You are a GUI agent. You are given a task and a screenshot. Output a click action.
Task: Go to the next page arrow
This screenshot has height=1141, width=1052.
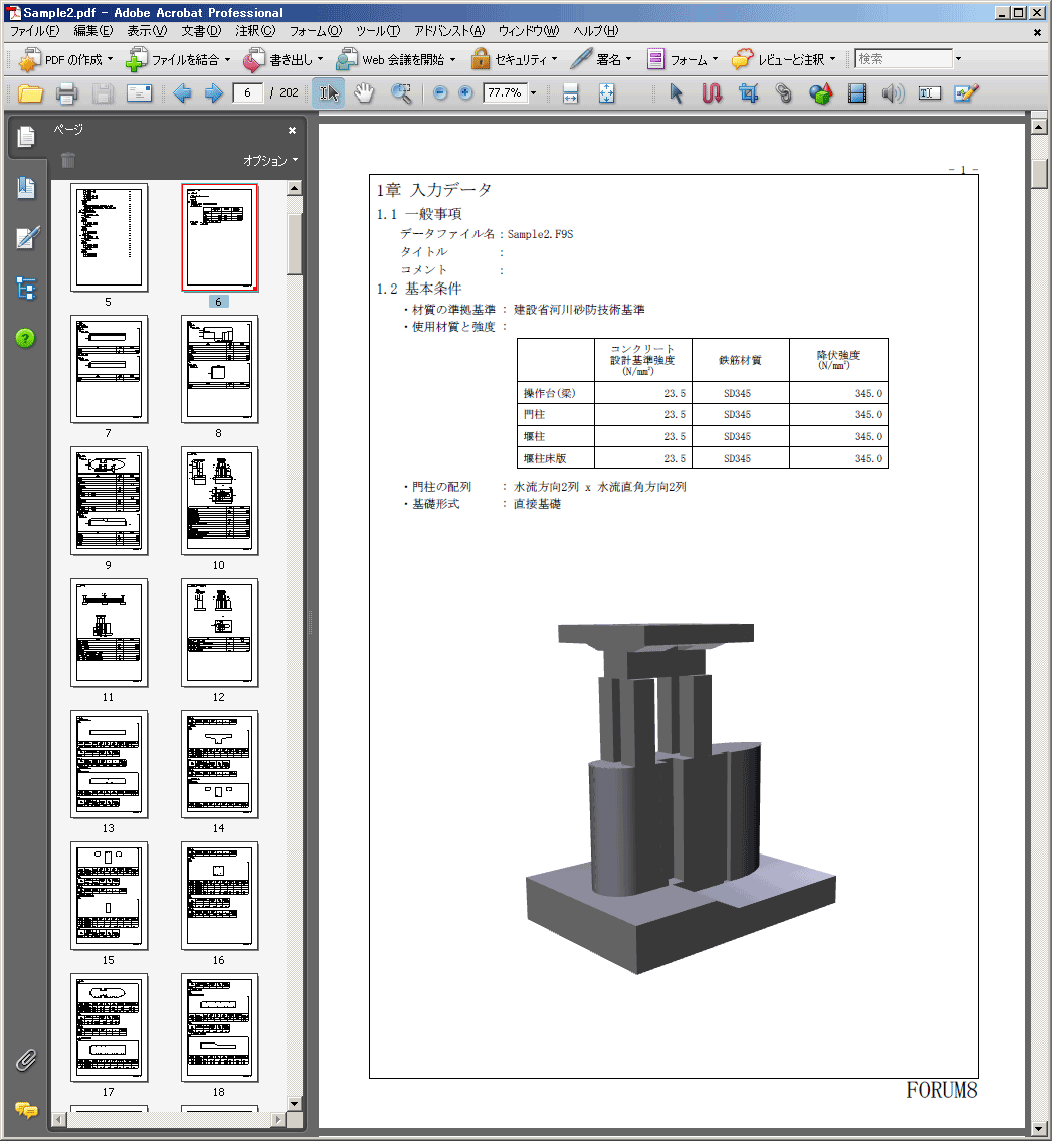coord(213,94)
